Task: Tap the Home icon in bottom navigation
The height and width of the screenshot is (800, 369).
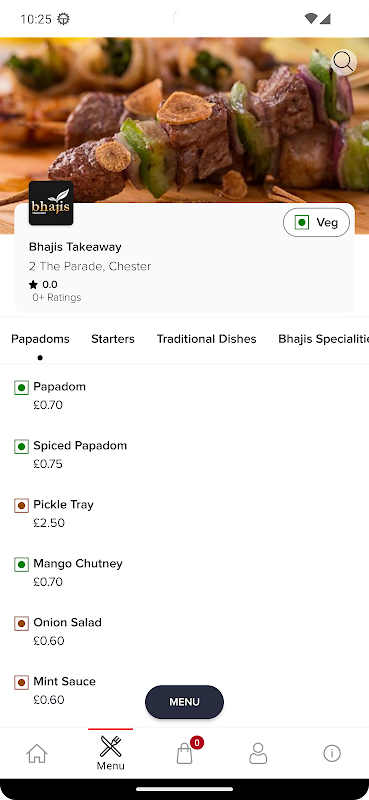Action: [x=37, y=753]
